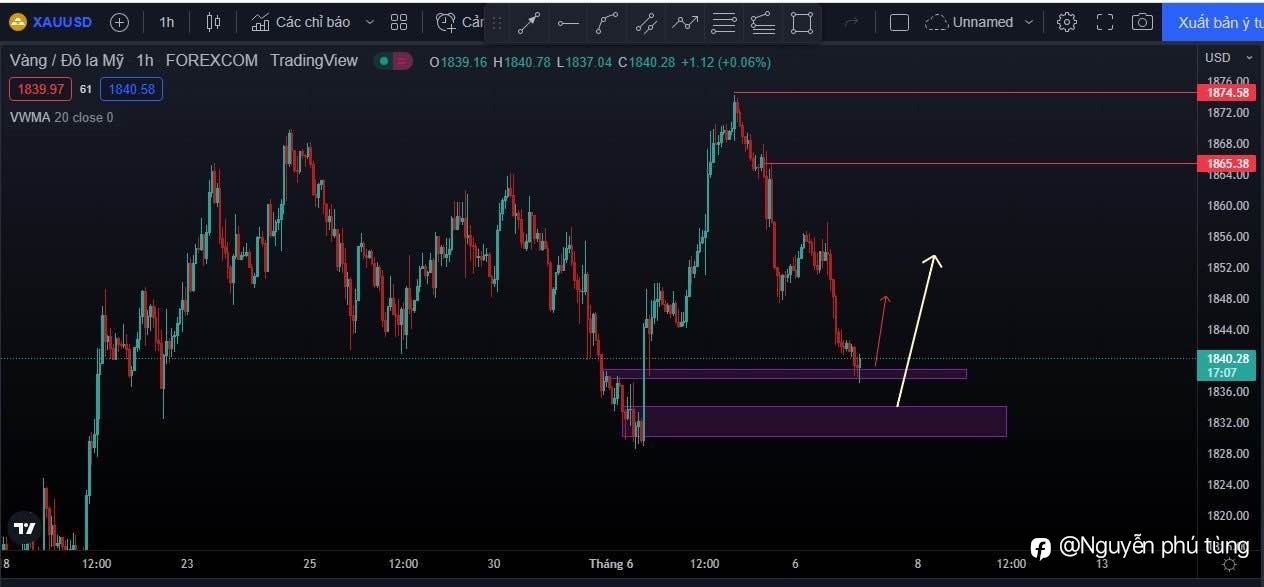Expand the chevron next to Các chỉ báo
The image size is (1264, 587).
pyautogui.click(x=370, y=22)
